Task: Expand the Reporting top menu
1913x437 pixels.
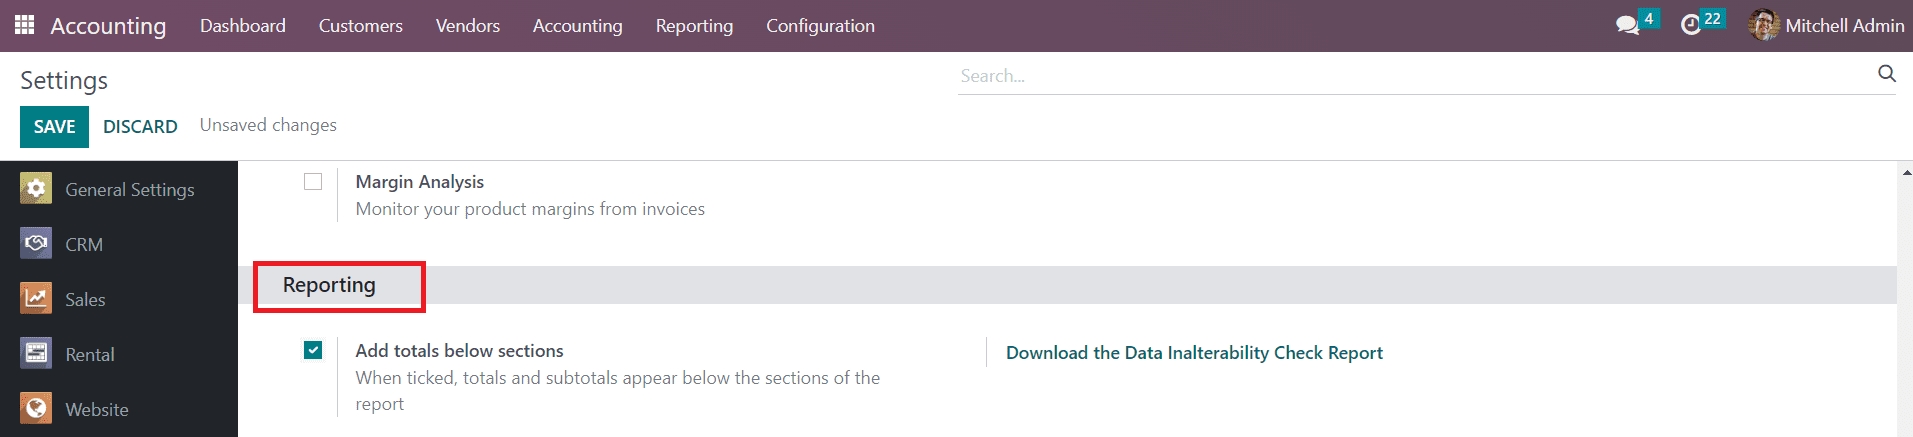Action: [694, 26]
